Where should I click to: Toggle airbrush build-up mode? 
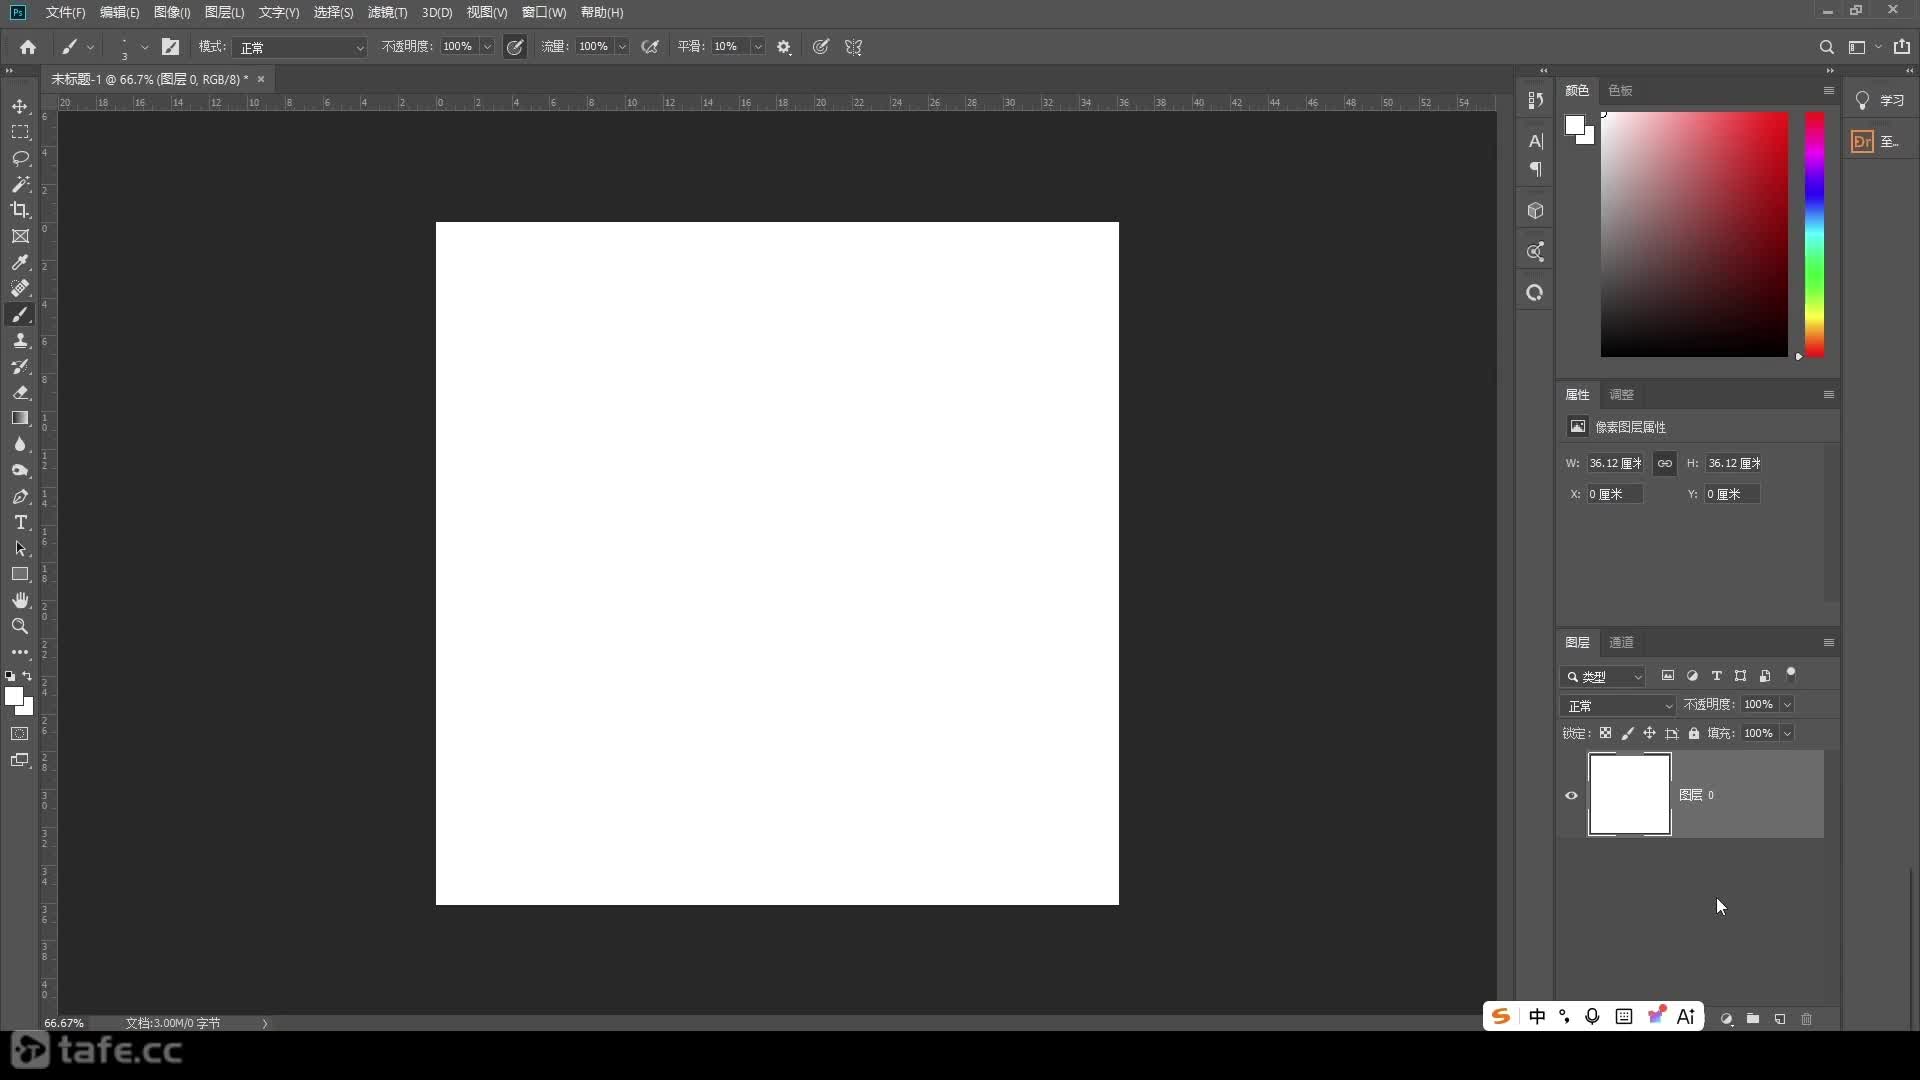click(650, 47)
